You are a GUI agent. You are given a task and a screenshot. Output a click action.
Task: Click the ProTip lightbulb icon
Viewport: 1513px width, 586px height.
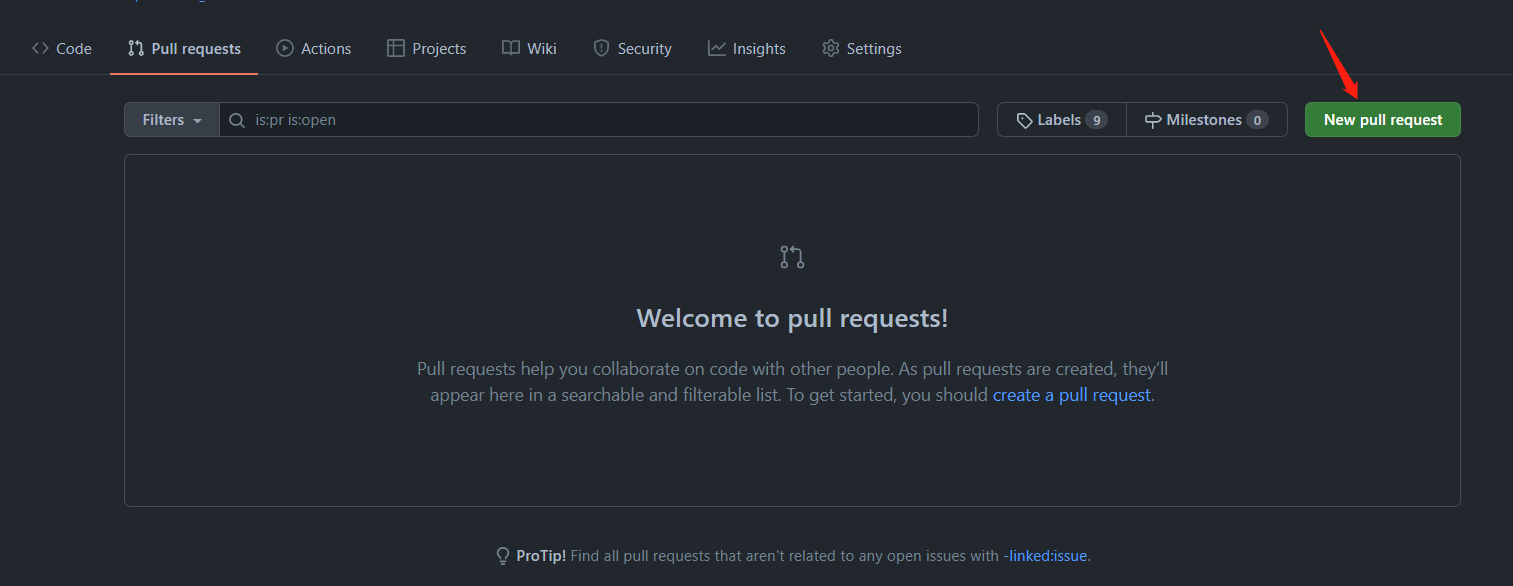click(503, 556)
